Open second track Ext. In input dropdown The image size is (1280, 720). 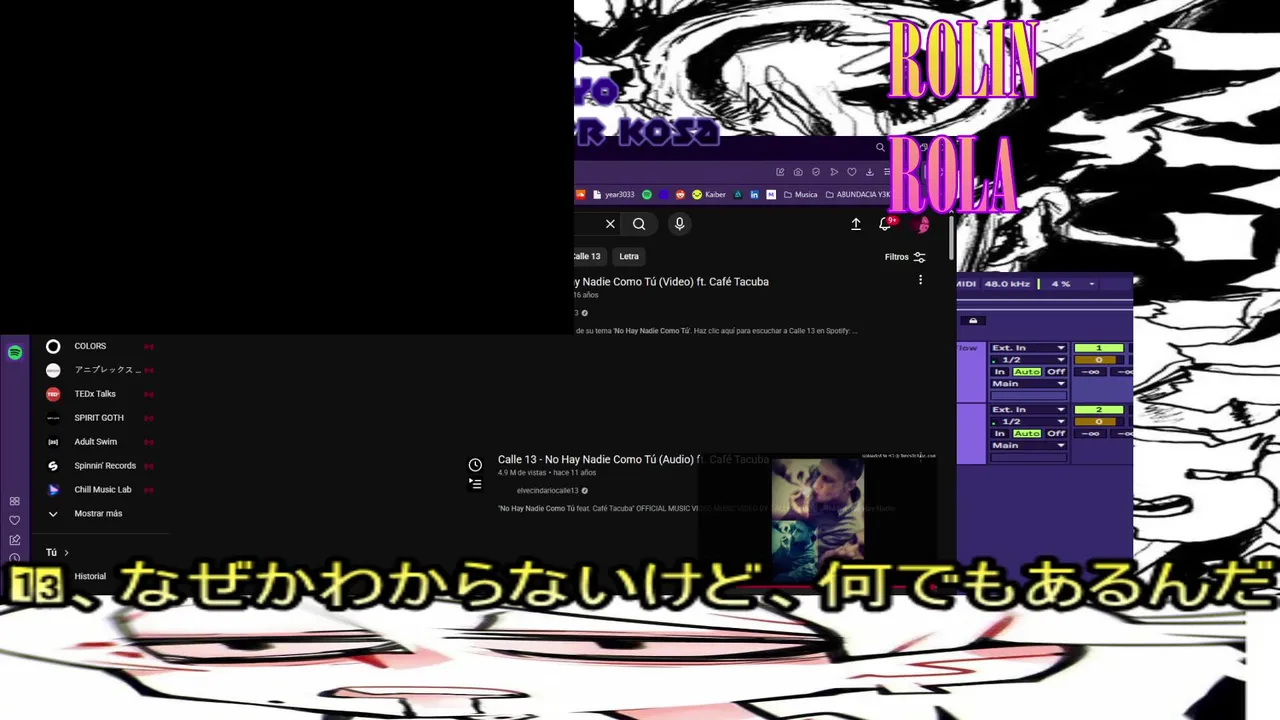click(1028, 410)
